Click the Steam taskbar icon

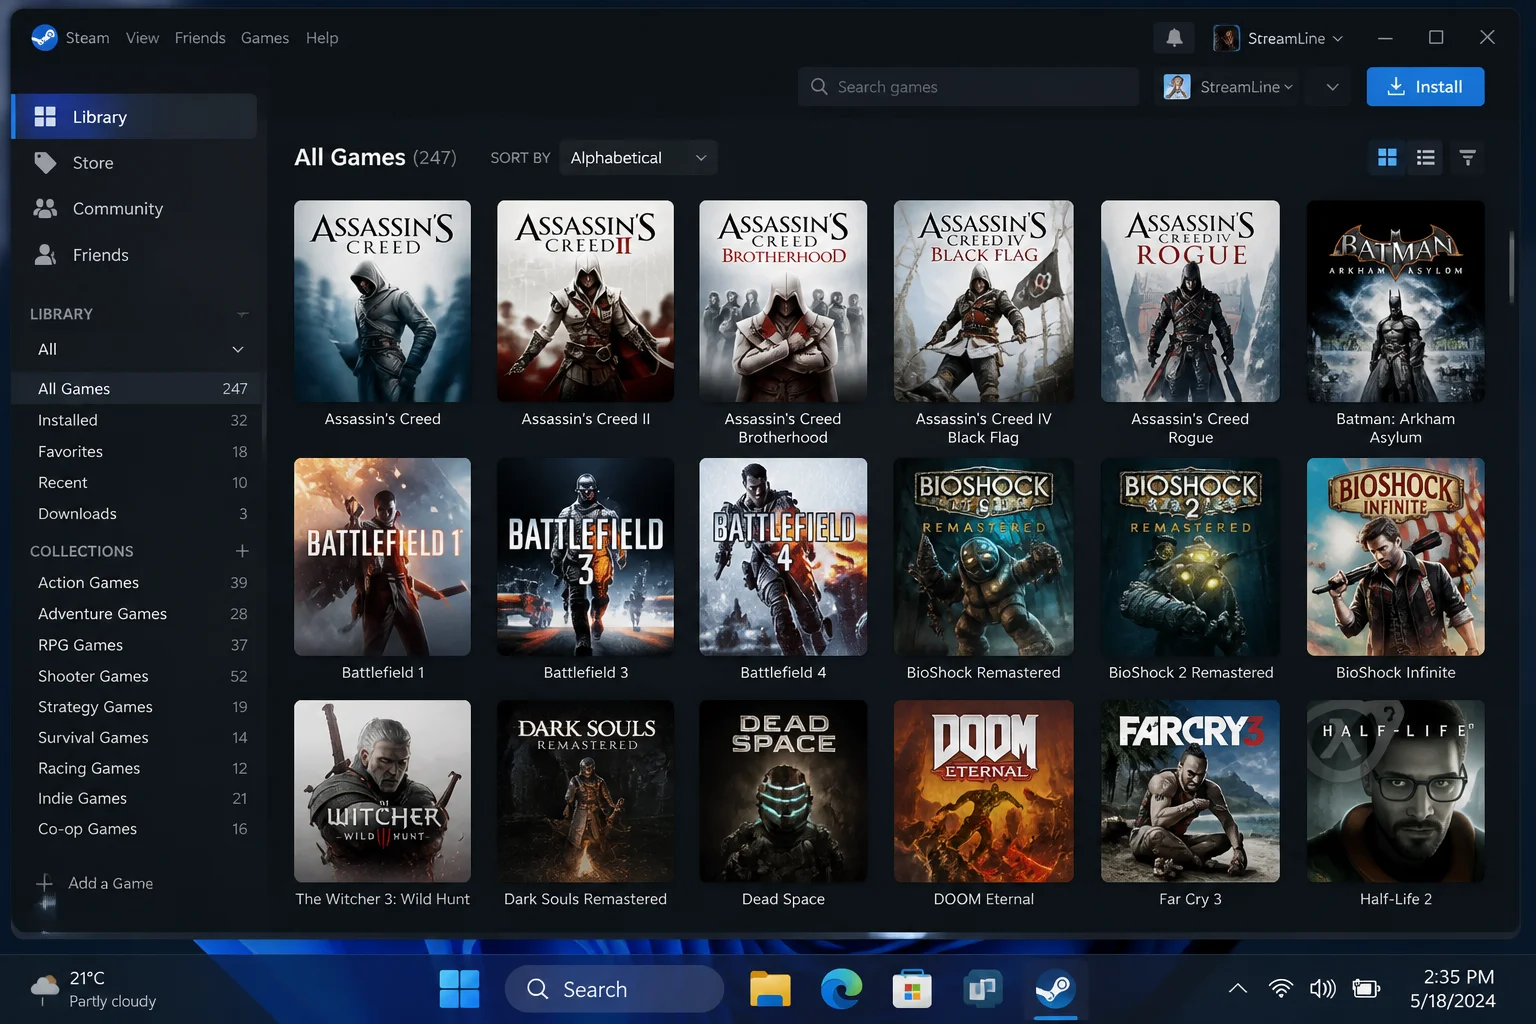point(1055,989)
